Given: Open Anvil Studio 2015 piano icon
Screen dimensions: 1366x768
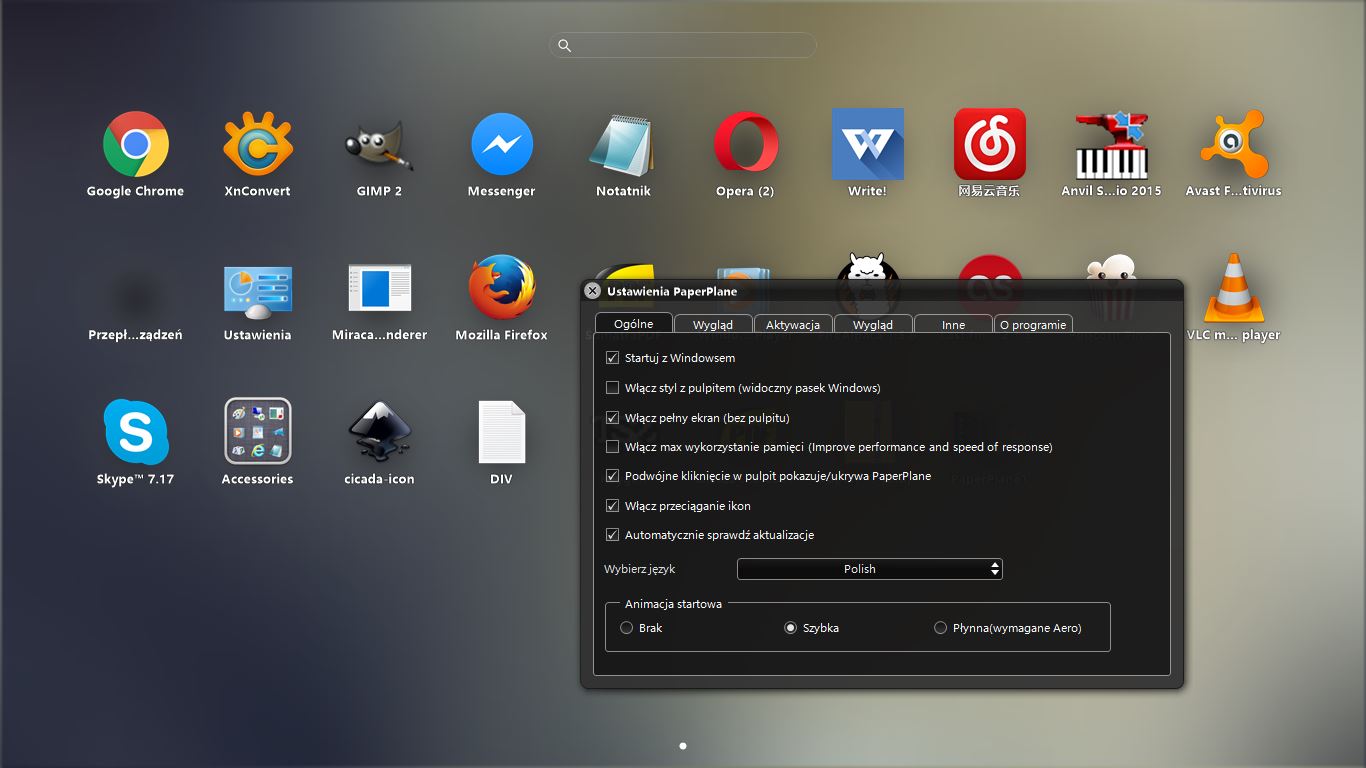Looking at the screenshot, I should pyautogui.click(x=1112, y=145).
